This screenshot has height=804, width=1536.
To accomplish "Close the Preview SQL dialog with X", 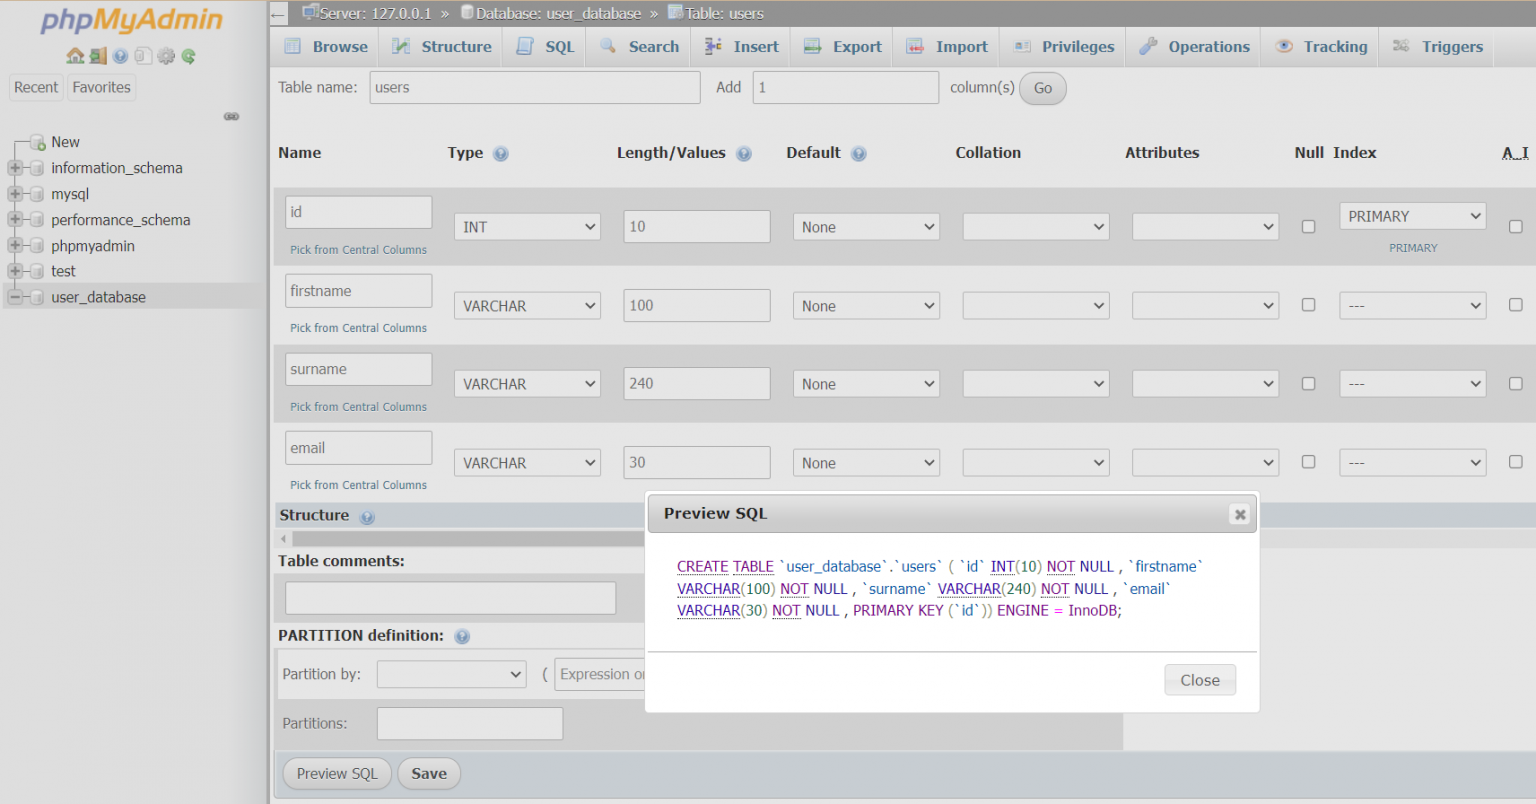I will (1240, 514).
